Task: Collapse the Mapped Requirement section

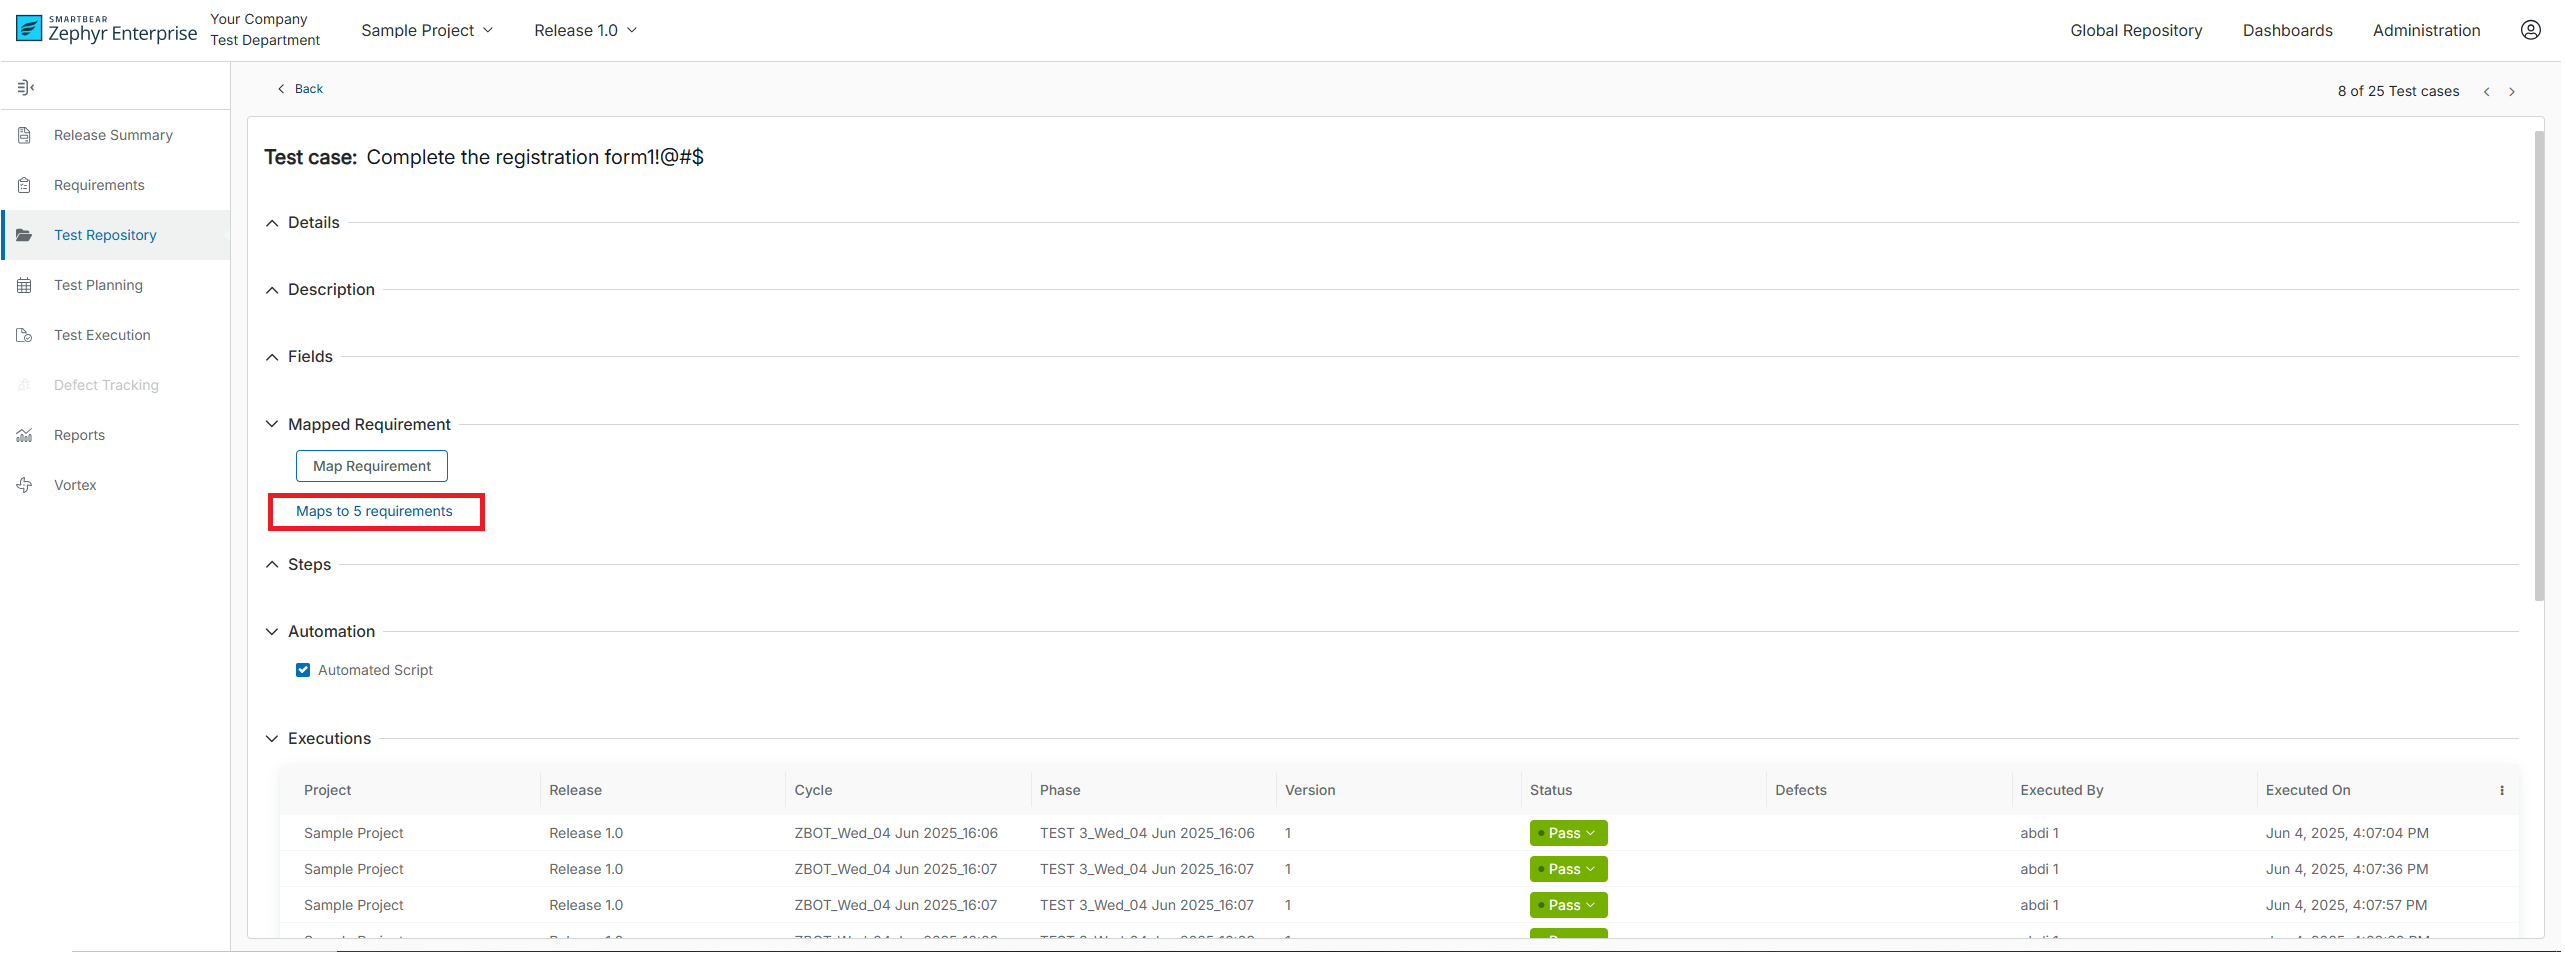Action: [272, 424]
